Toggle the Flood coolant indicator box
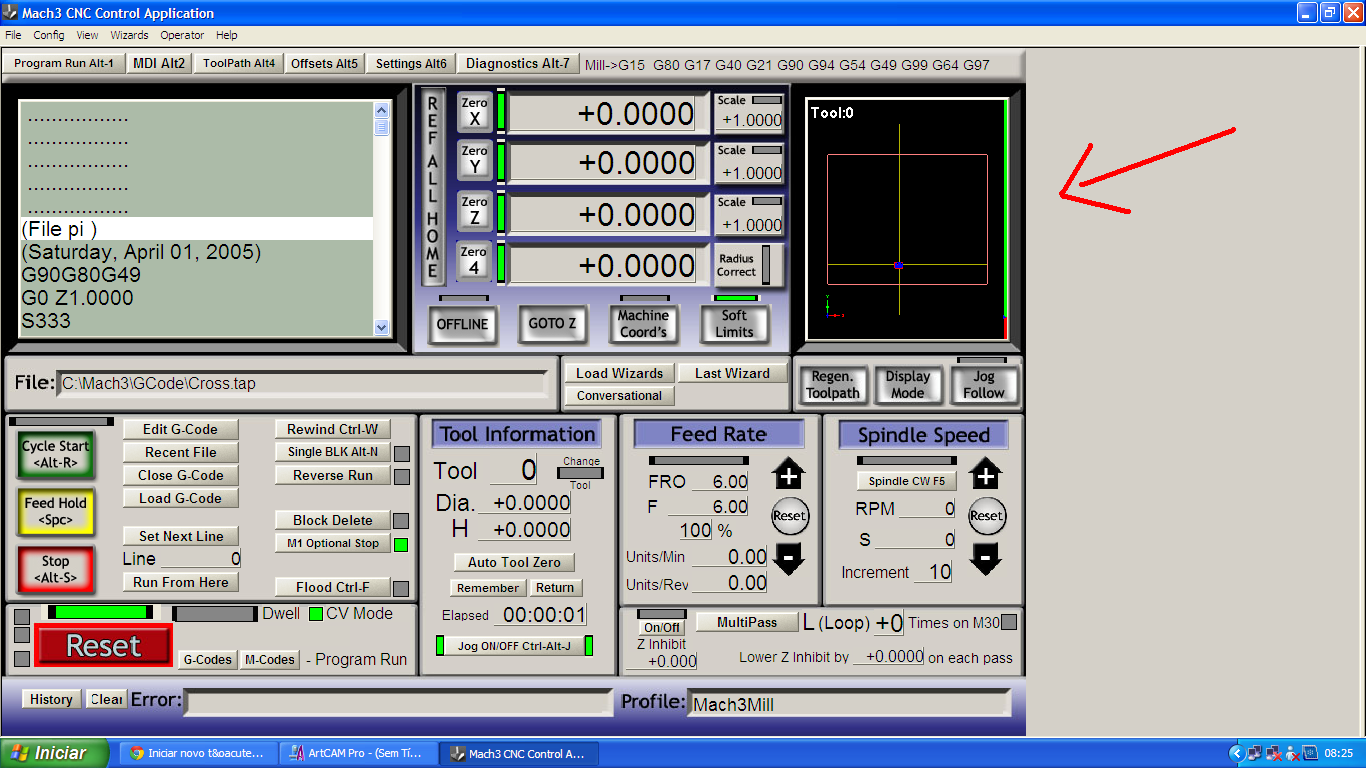This screenshot has width=1366, height=768. pyautogui.click(x=401, y=588)
